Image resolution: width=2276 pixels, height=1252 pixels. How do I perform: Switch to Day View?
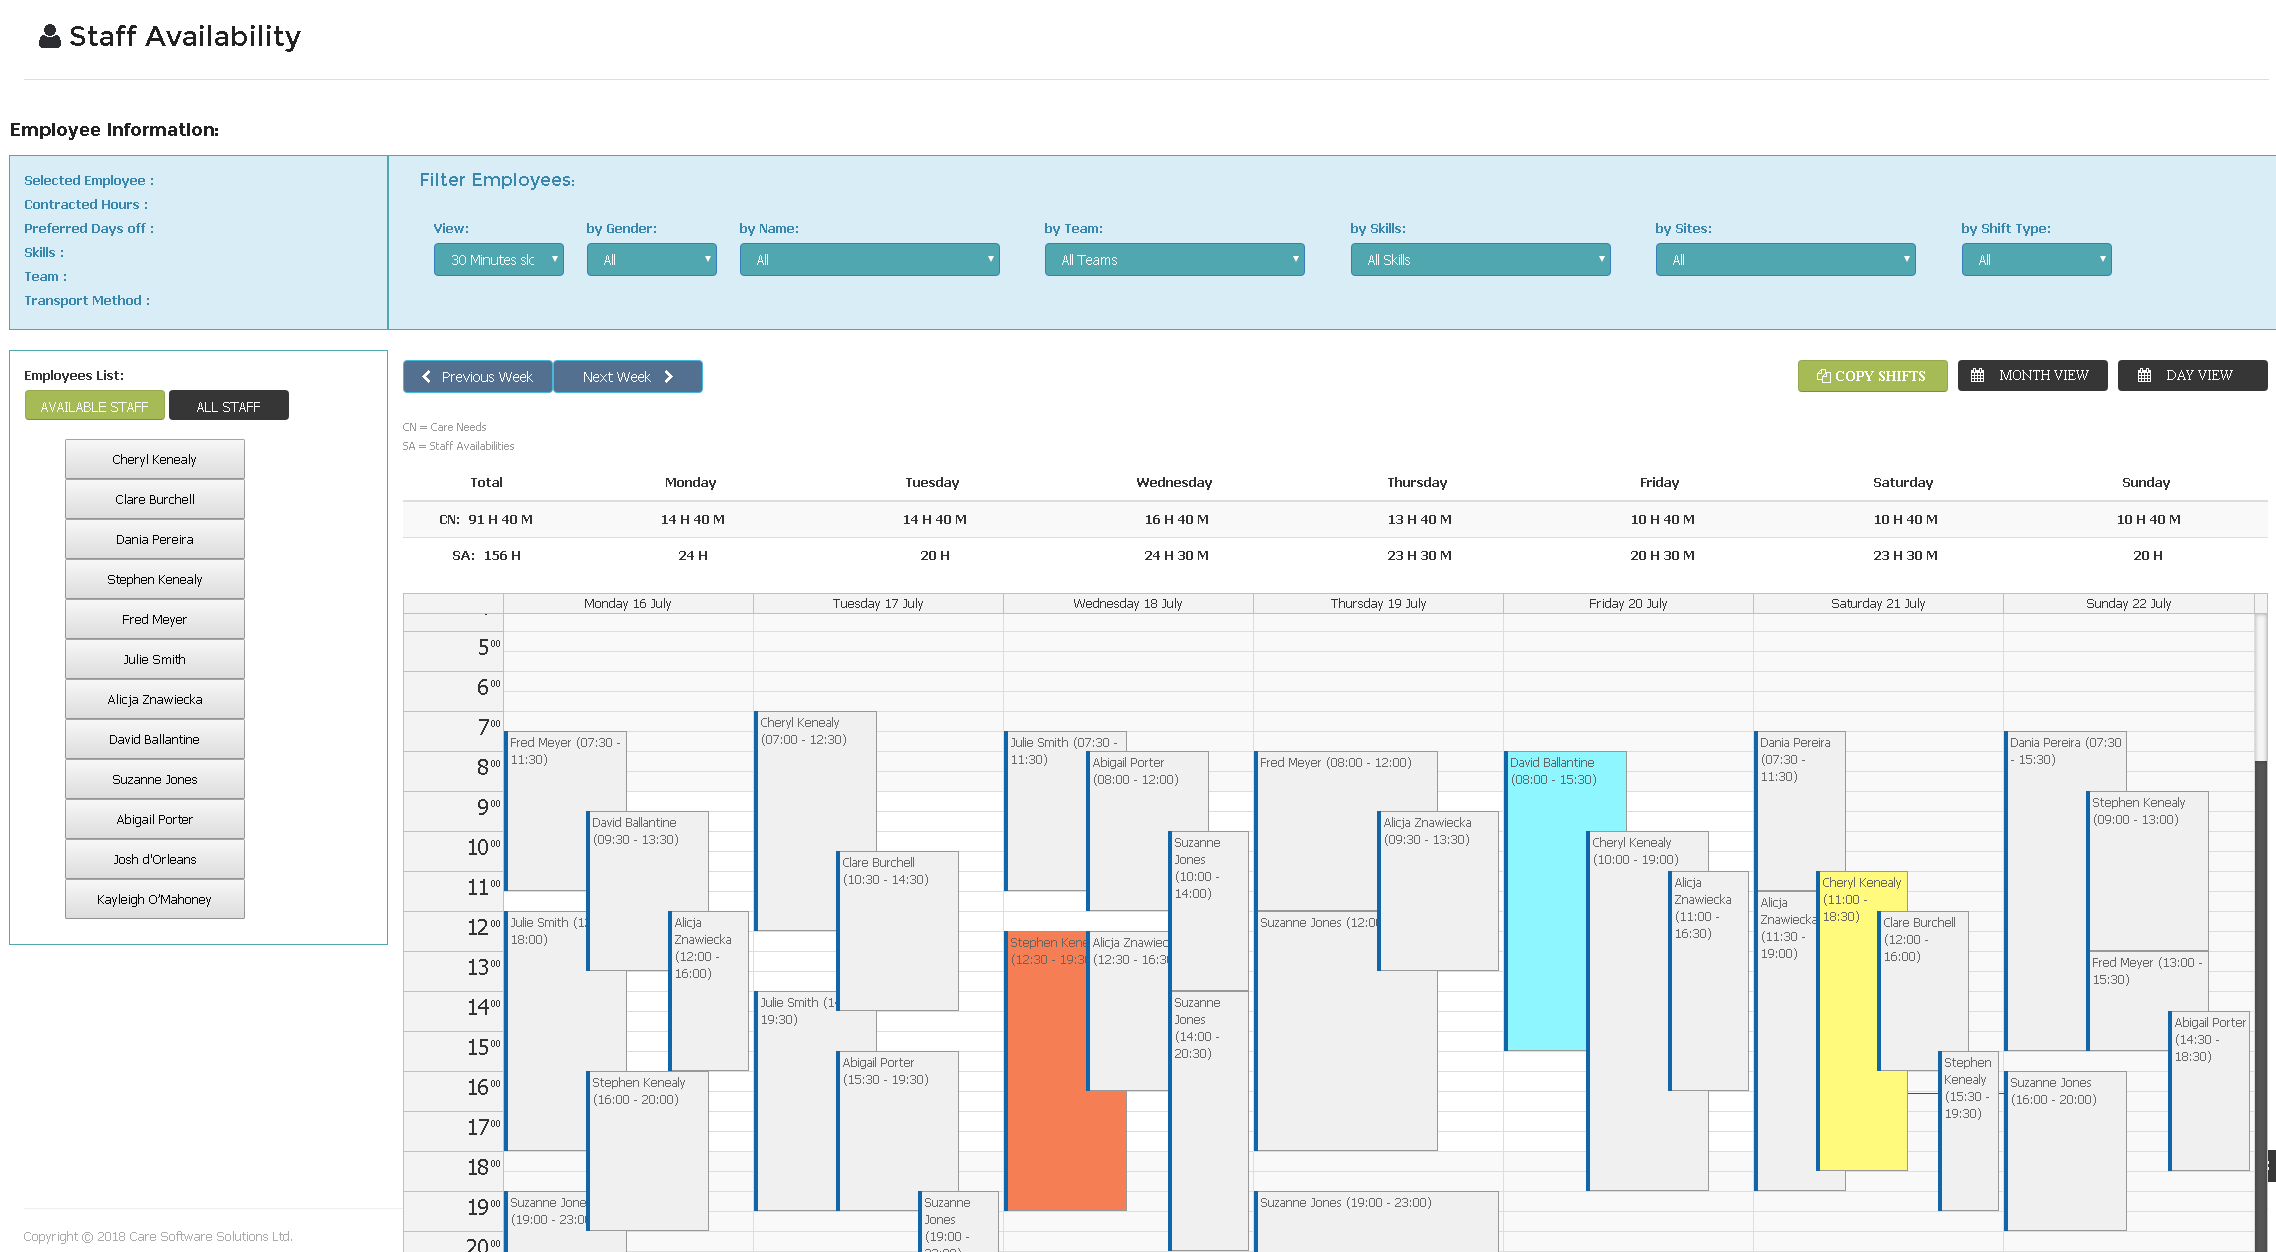(x=2193, y=376)
